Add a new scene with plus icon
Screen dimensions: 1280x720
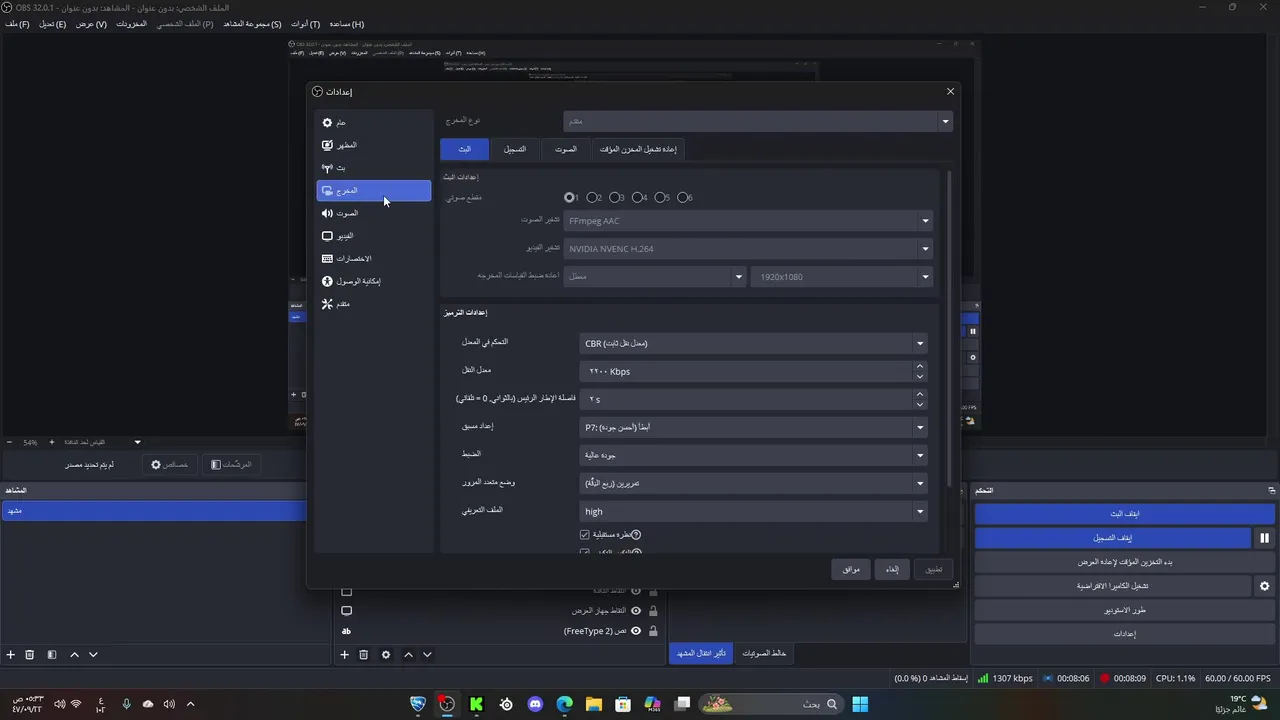(x=11, y=655)
